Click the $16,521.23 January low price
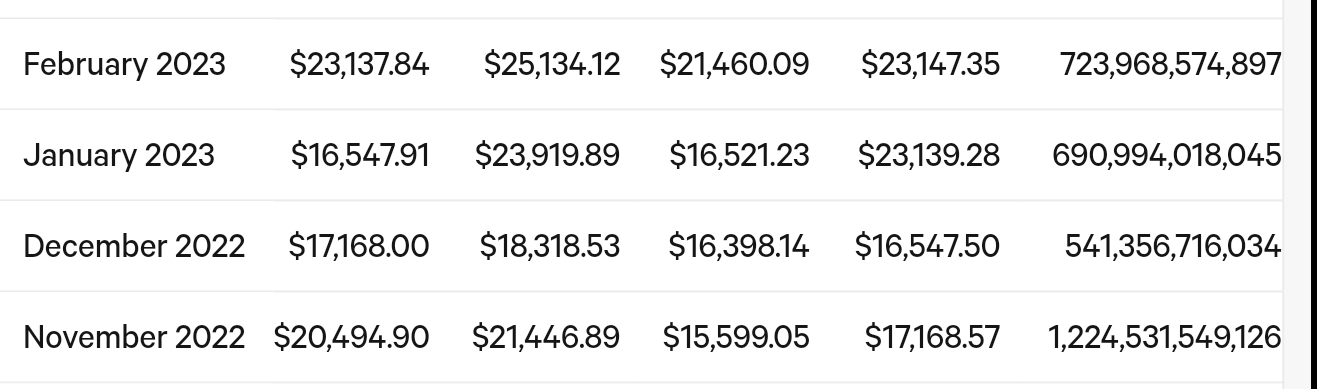The height and width of the screenshot is (389, 1317). click(x=740, y=155)
